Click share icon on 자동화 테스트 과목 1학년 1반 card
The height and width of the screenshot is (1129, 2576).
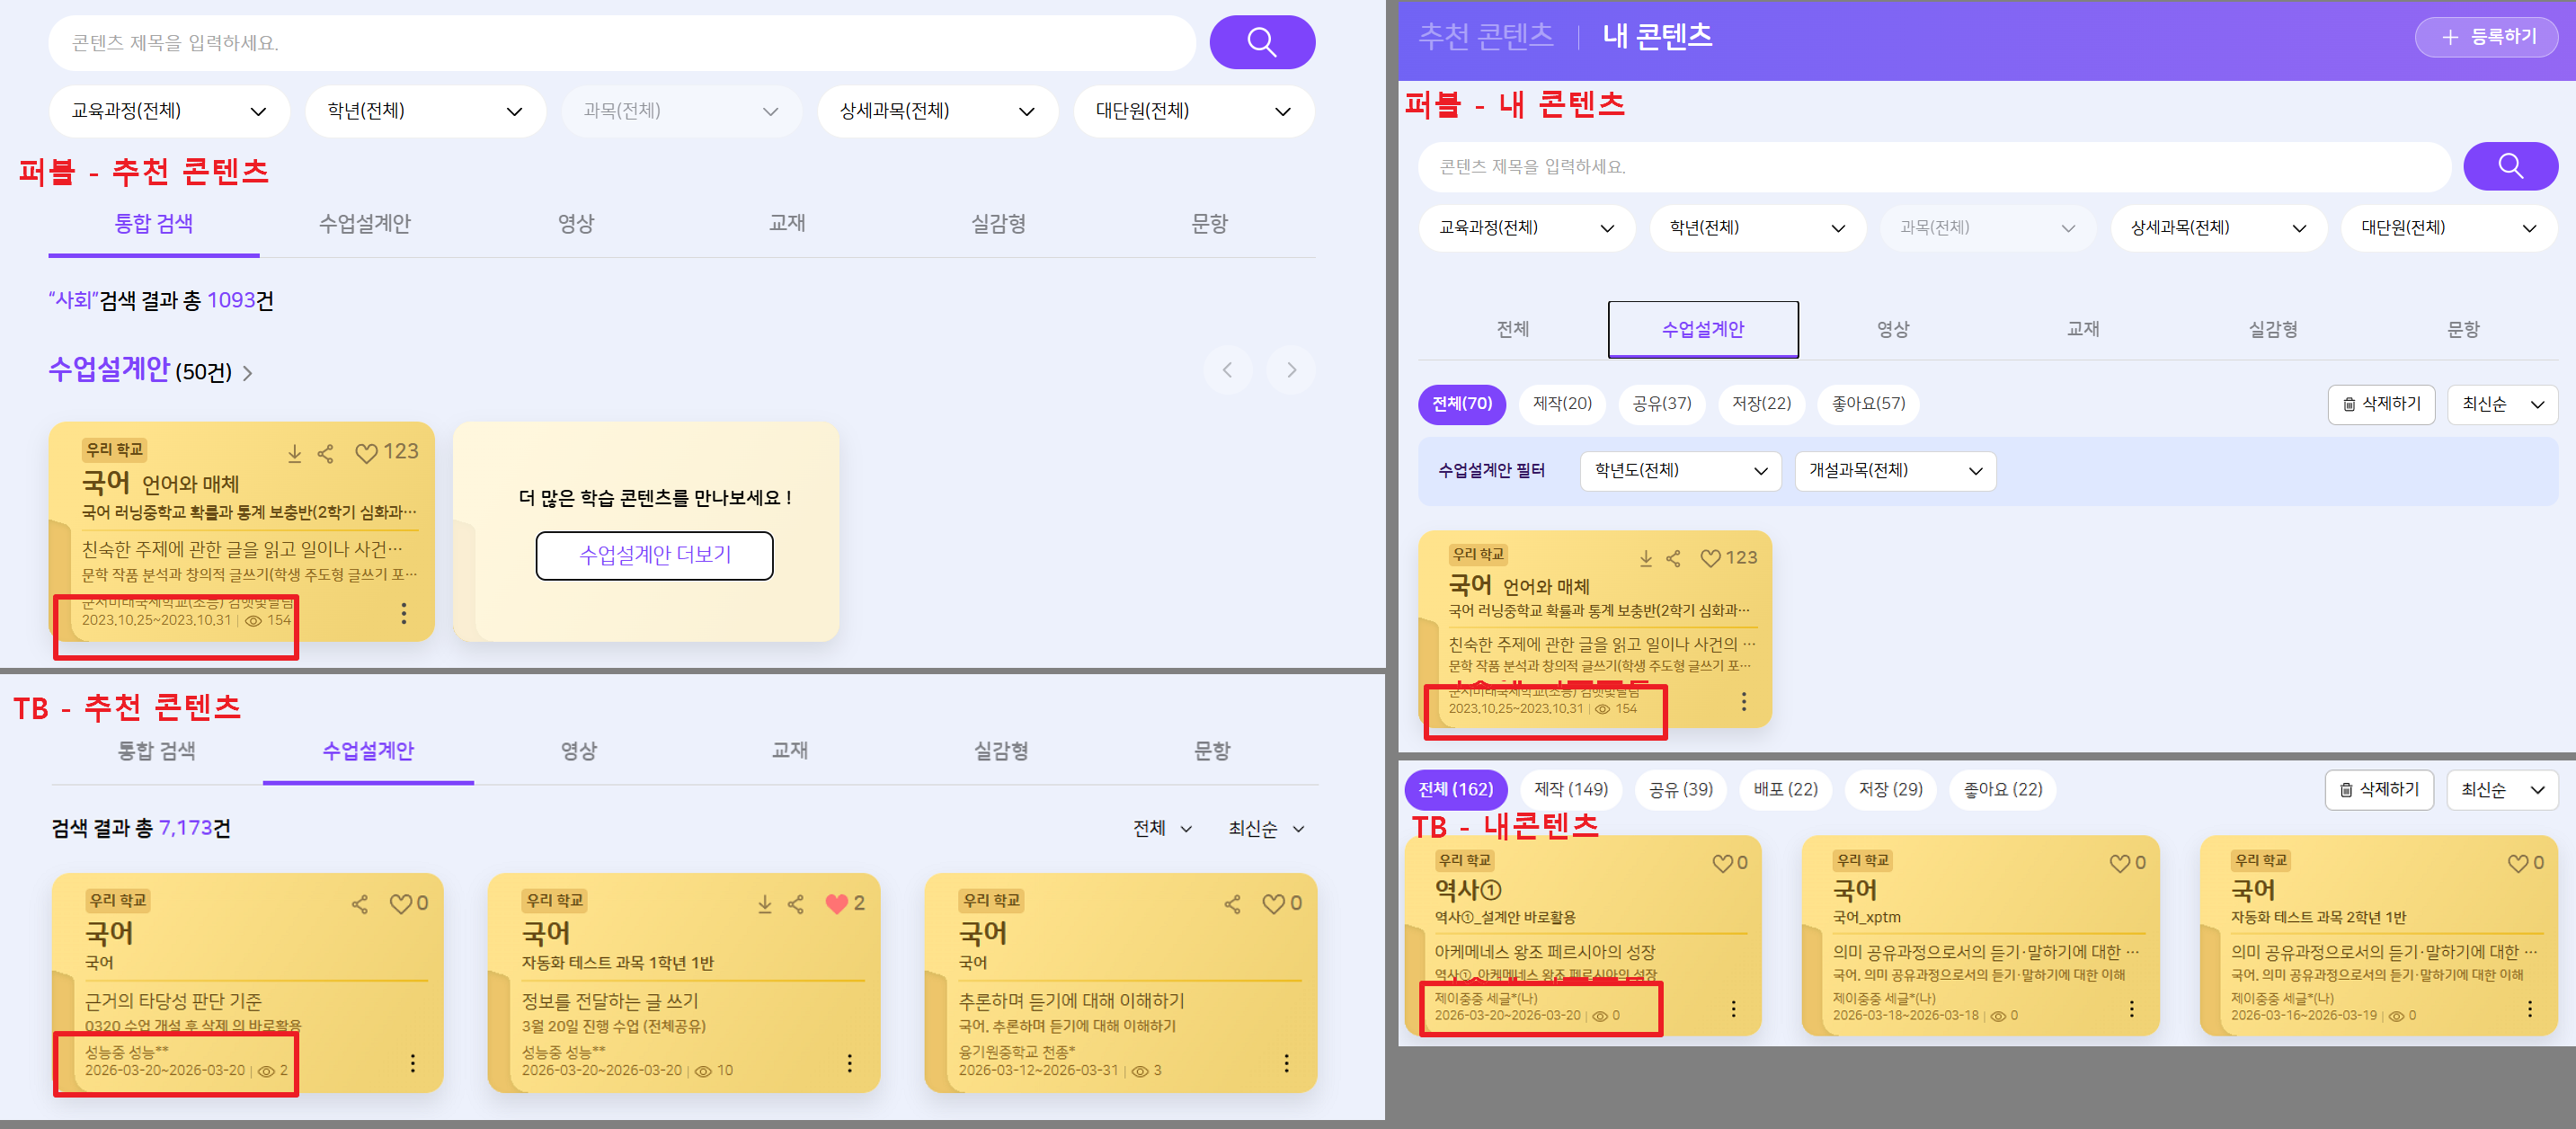pyautogui.click(x=796, y=904)
